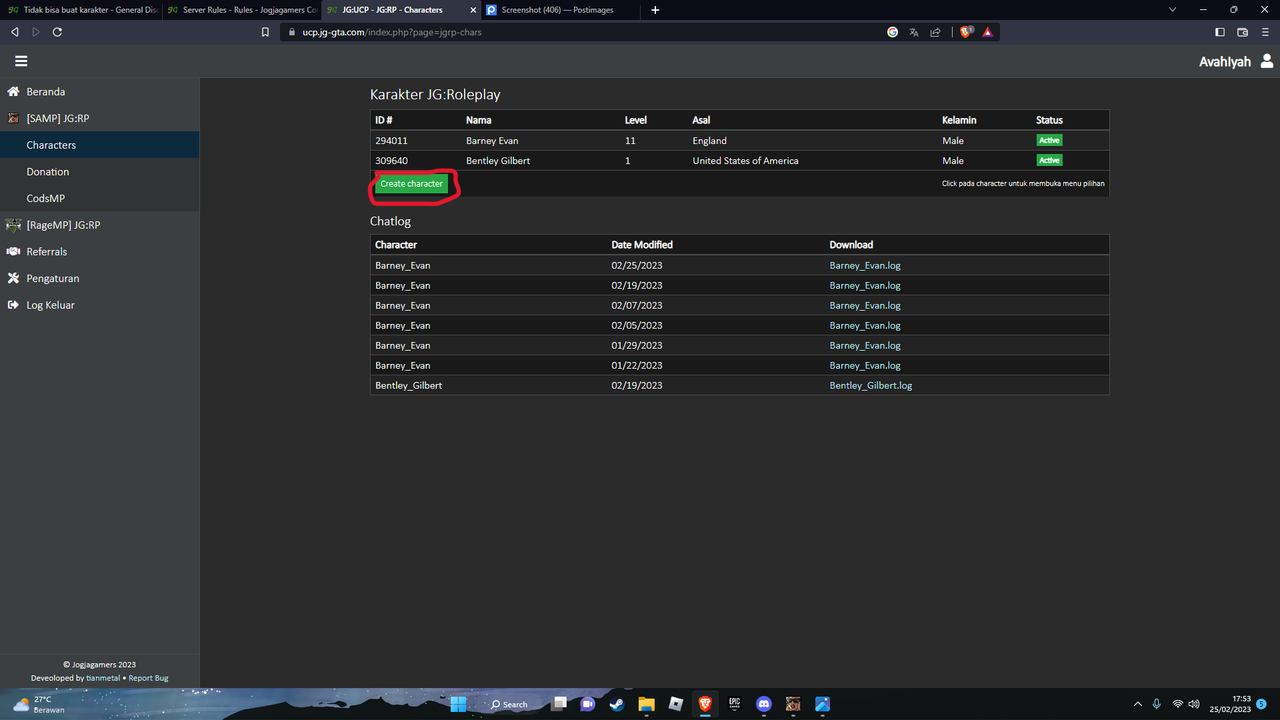Open Steam from the taskbar
The image size is (1280, 720).
(615, 704)
